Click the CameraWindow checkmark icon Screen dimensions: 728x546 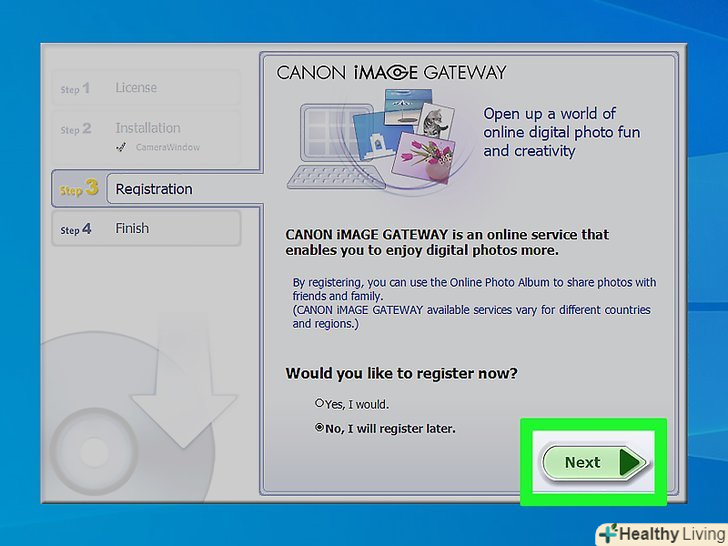click(121, 148)
